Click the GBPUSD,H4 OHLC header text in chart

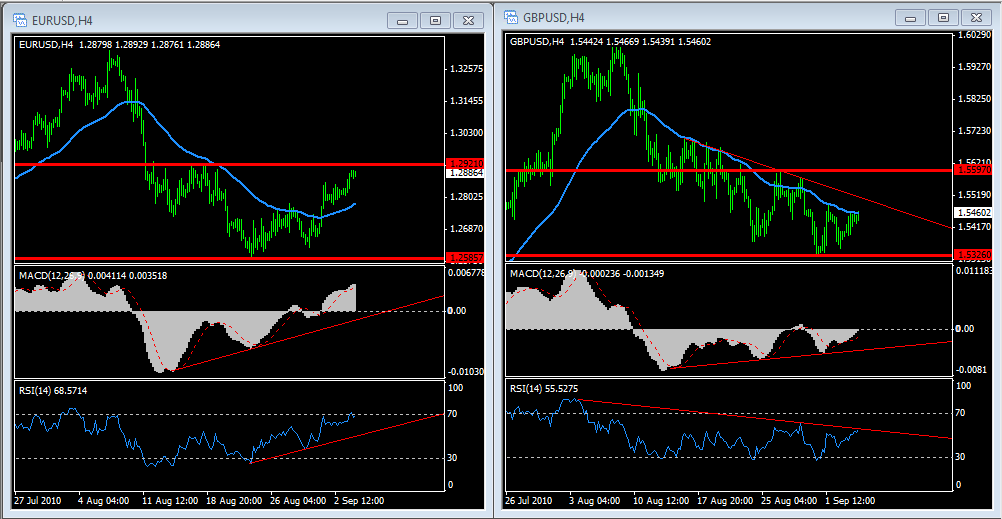610,42
